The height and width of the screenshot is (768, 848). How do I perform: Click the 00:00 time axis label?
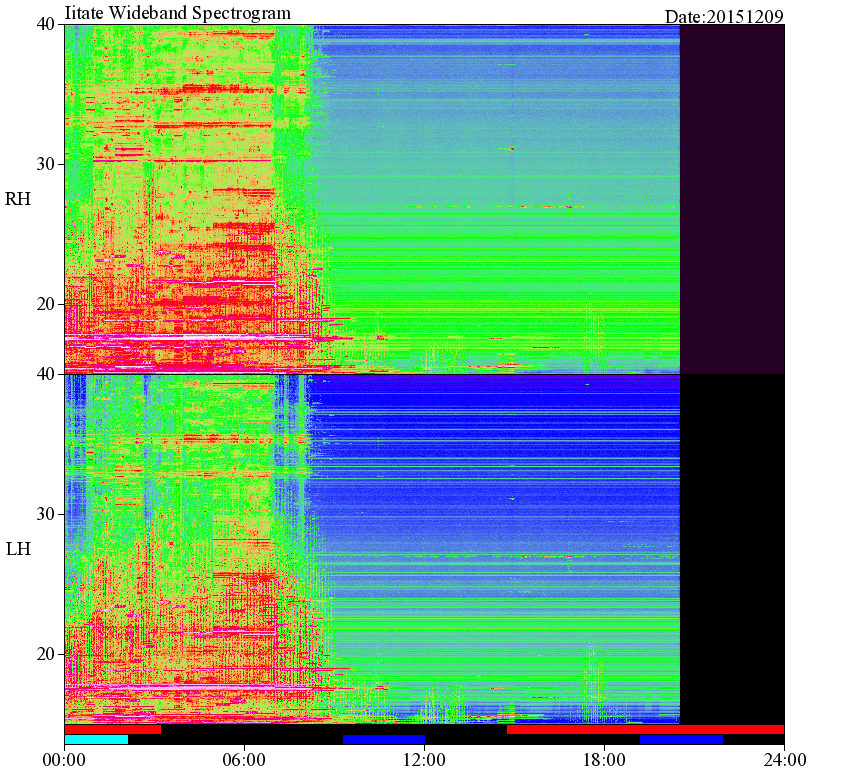tap(64, 759)
